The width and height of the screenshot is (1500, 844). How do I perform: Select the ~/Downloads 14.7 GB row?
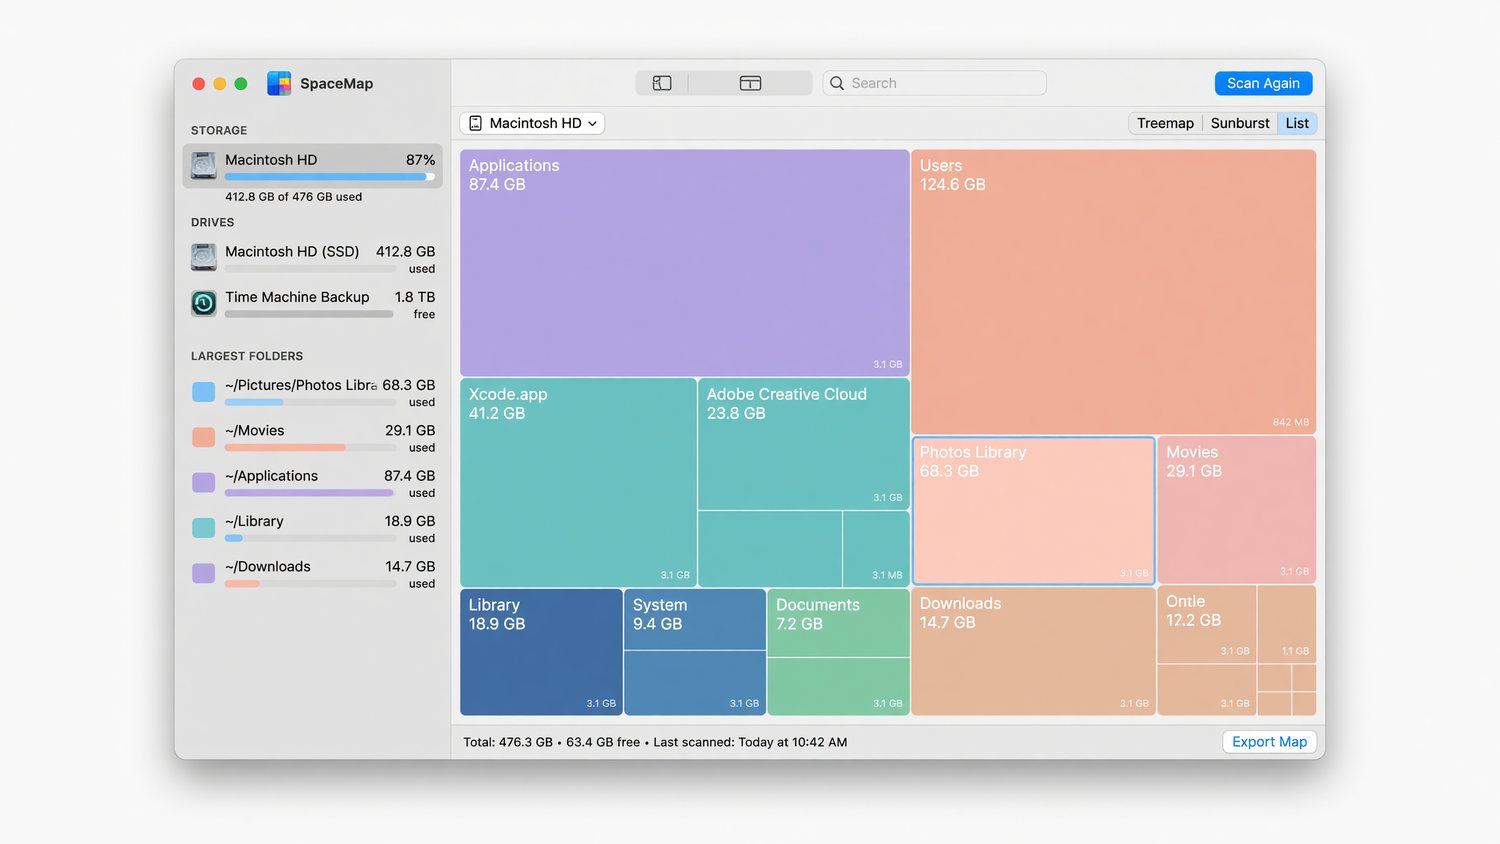pos(313,574)
